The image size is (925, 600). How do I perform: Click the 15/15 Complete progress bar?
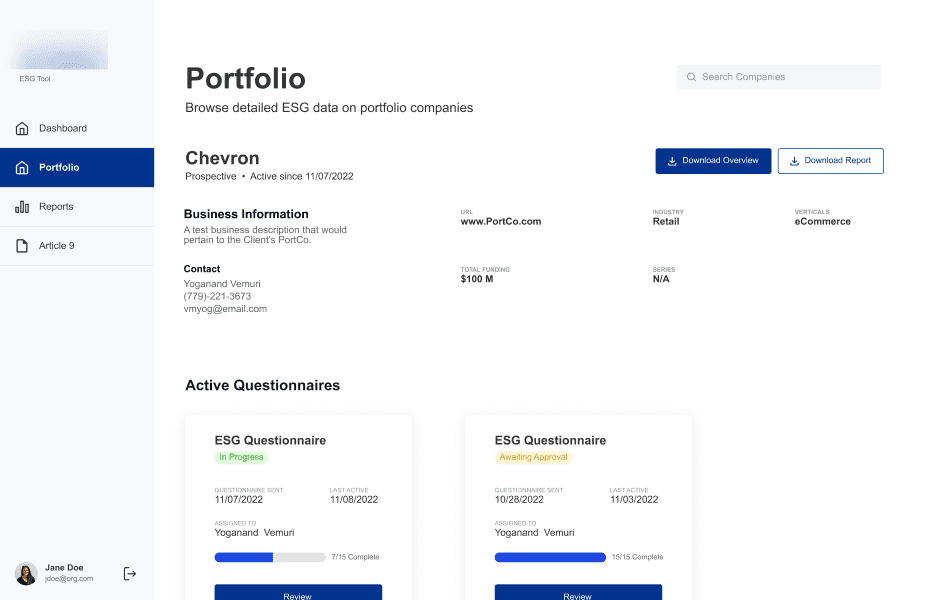[550, 558]
